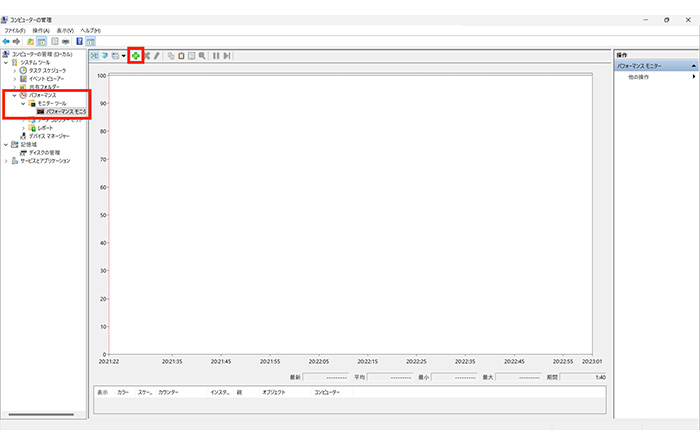Click the blue back arrow in main toolbar
Viewport: 700px width, 445px height.
pyautogui.click(x=6, y=41)
